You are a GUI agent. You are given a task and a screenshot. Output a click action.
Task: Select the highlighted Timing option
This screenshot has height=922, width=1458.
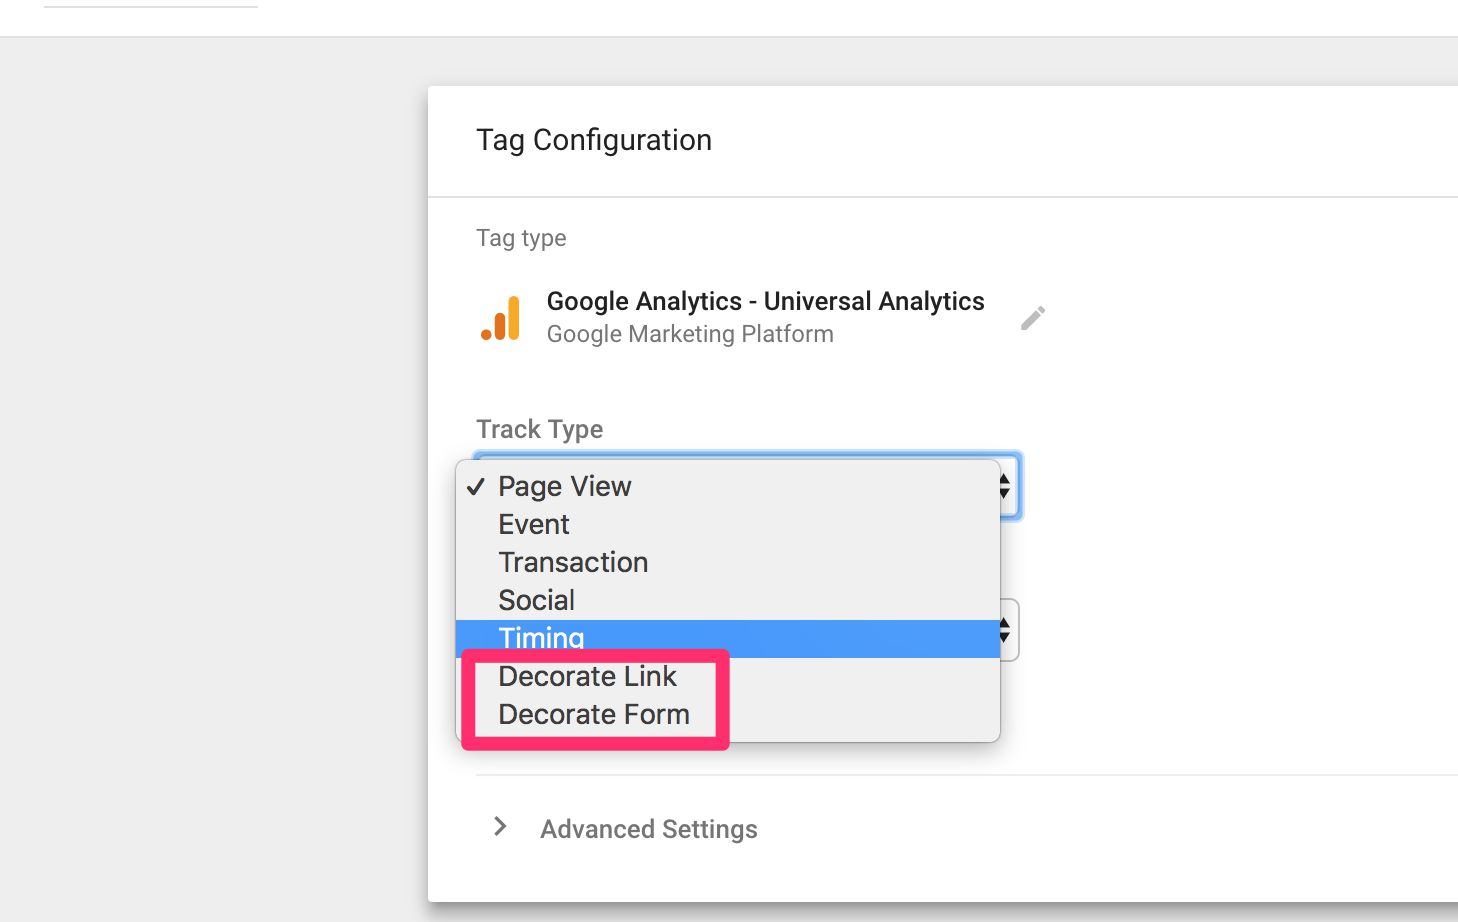click(x=728, y=638)
